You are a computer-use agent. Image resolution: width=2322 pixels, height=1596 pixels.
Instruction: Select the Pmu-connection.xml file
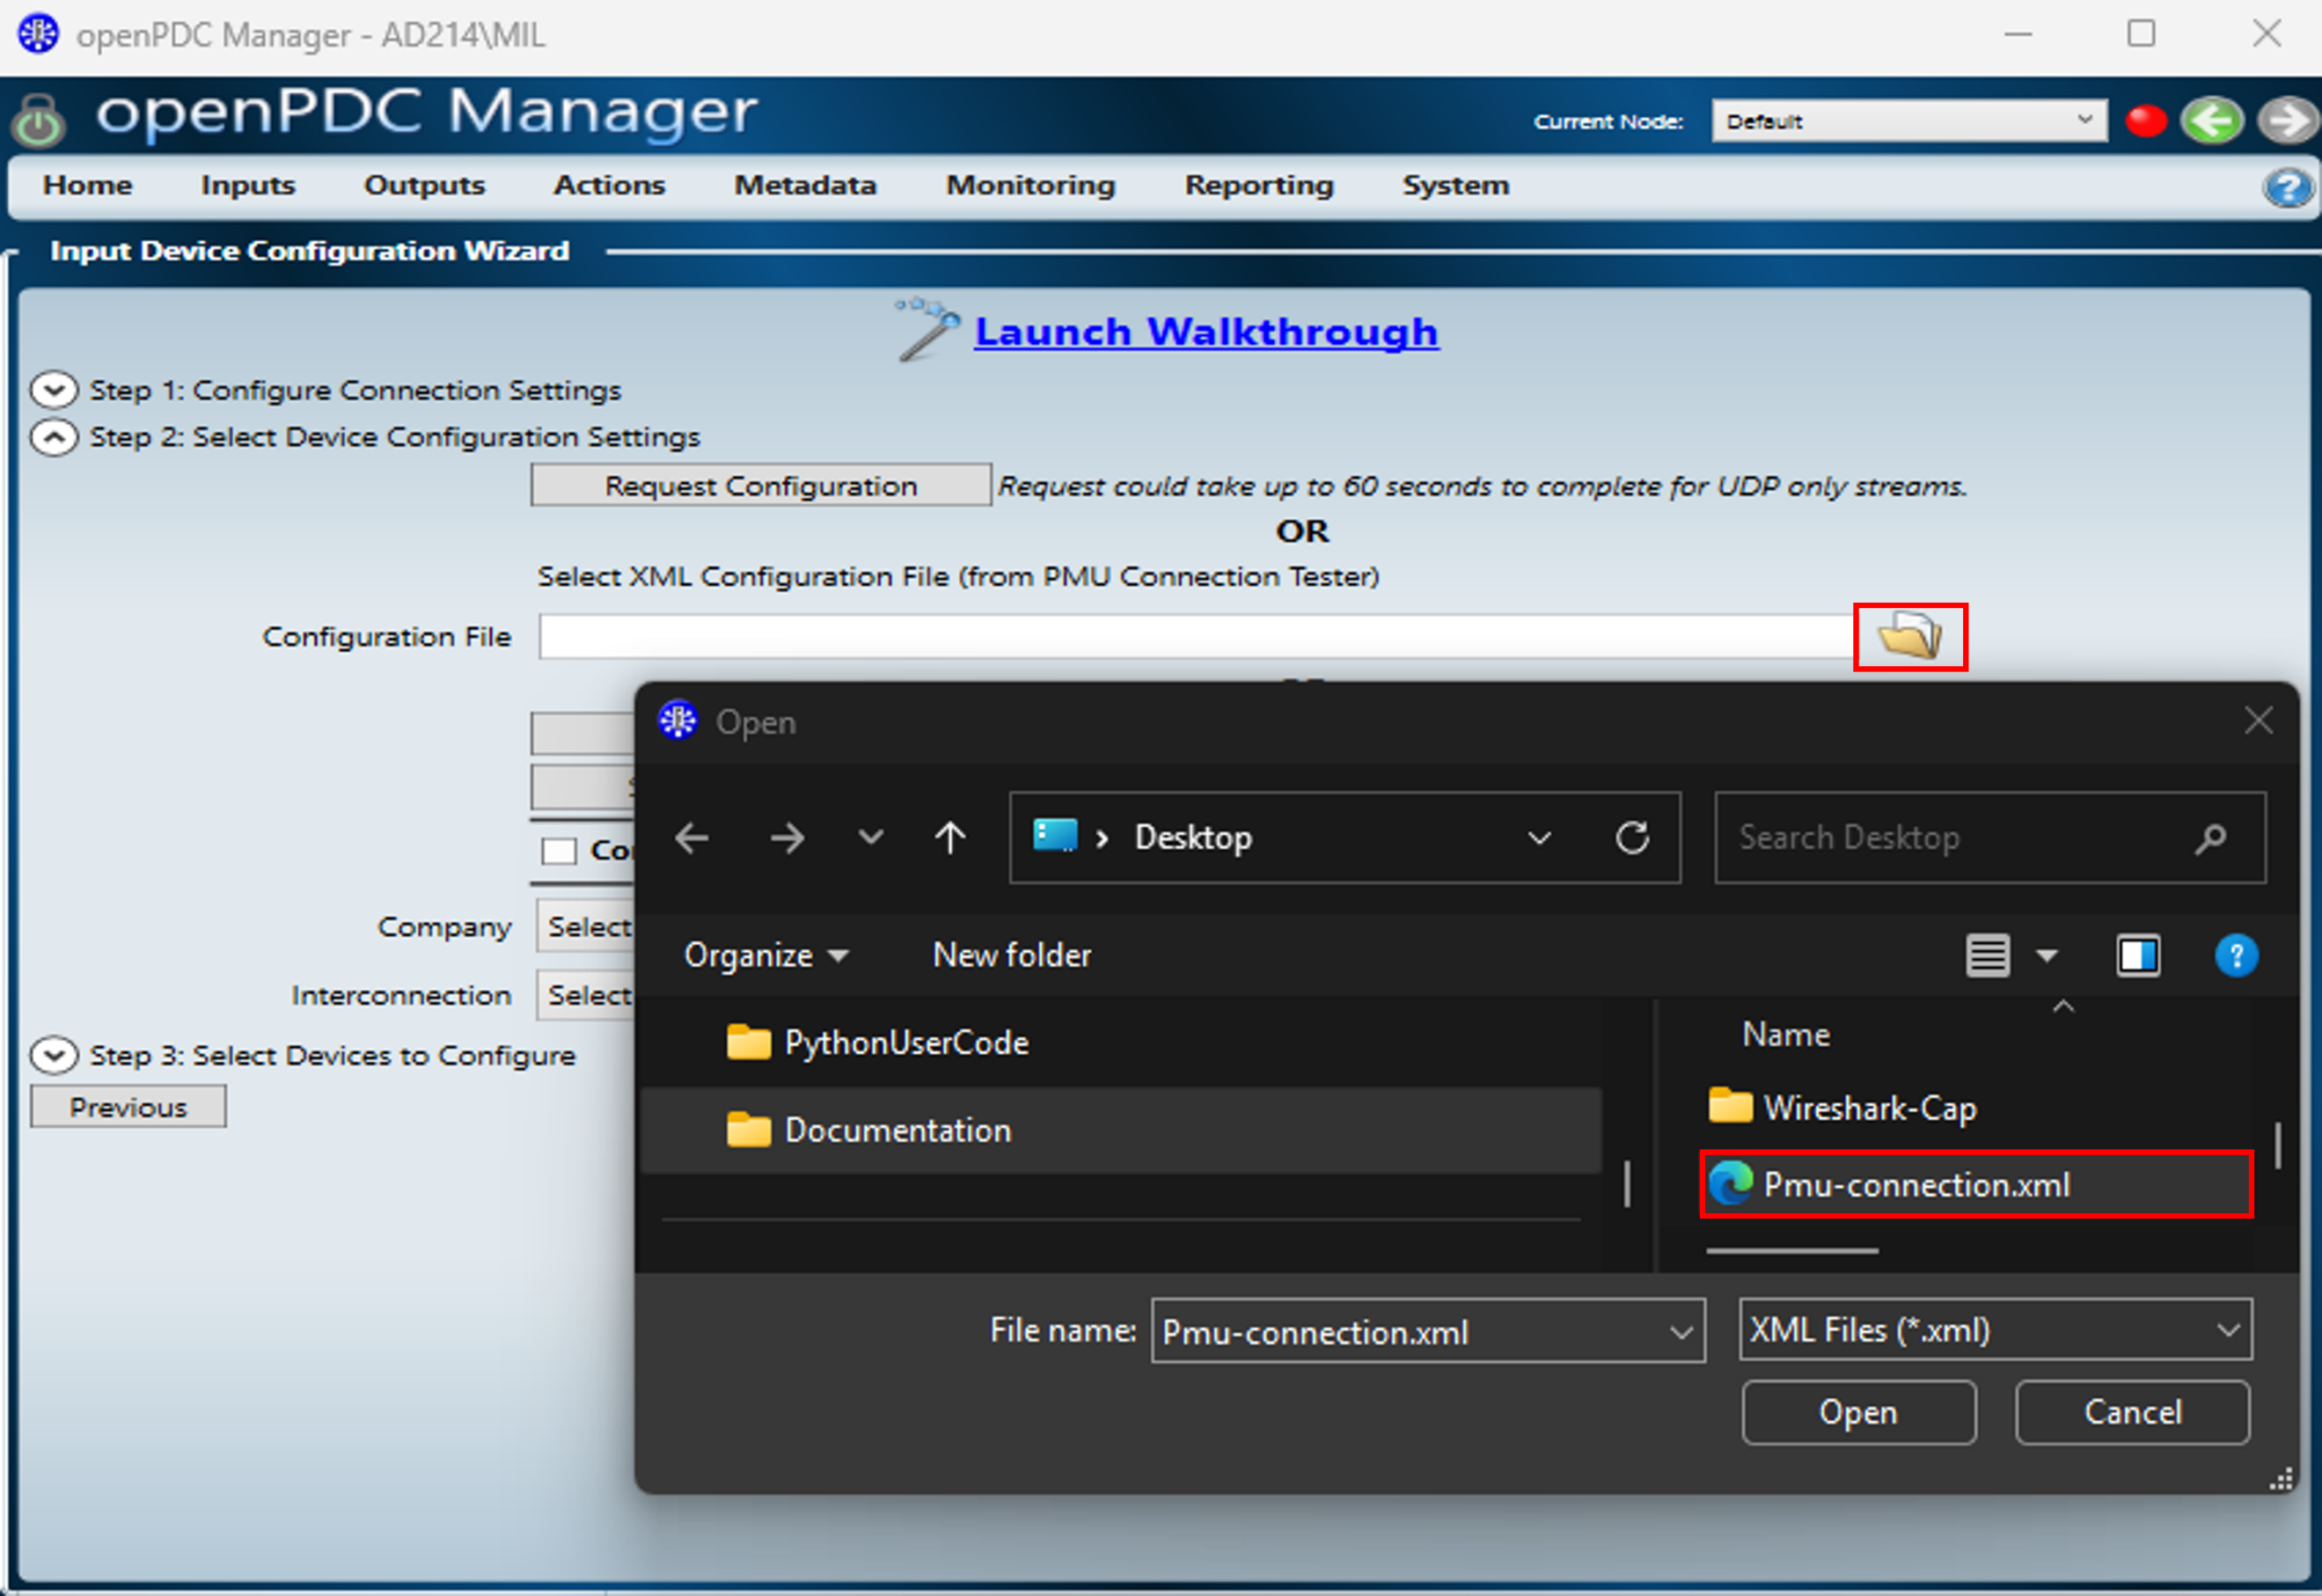pos(1915,1185)
